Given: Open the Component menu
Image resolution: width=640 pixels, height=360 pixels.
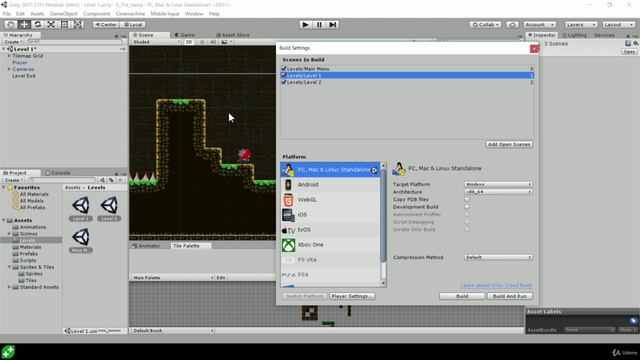Looking at the screenshot, I should [97, 13].
